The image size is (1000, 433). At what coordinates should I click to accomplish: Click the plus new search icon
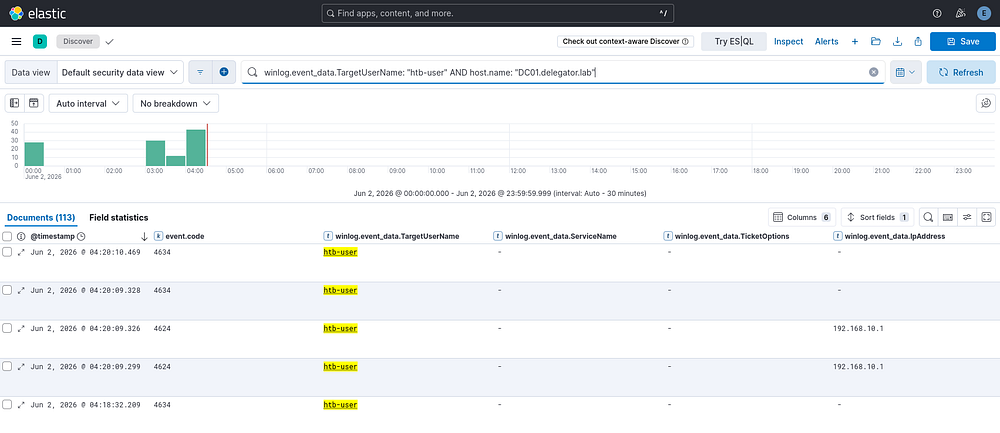(x=855, y=41)
